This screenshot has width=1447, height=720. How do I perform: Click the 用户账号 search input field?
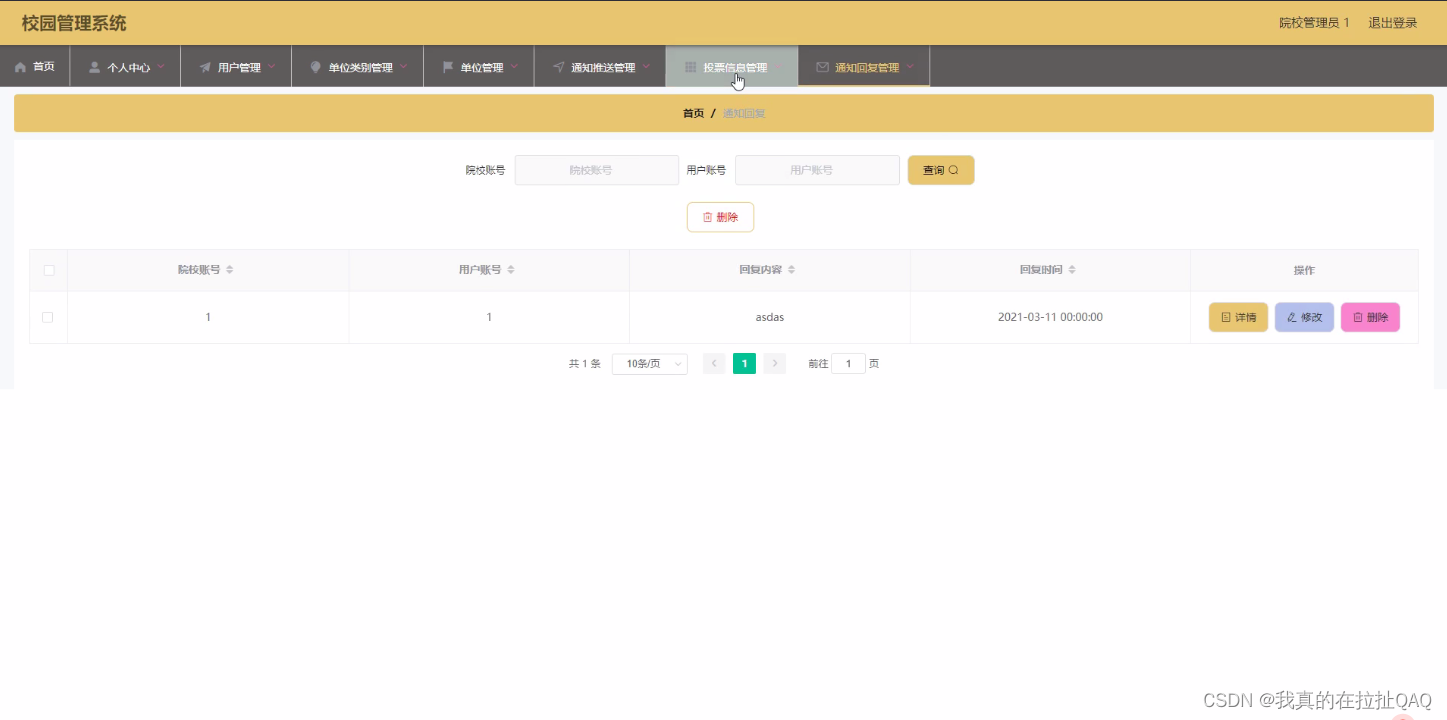(817, 170)
